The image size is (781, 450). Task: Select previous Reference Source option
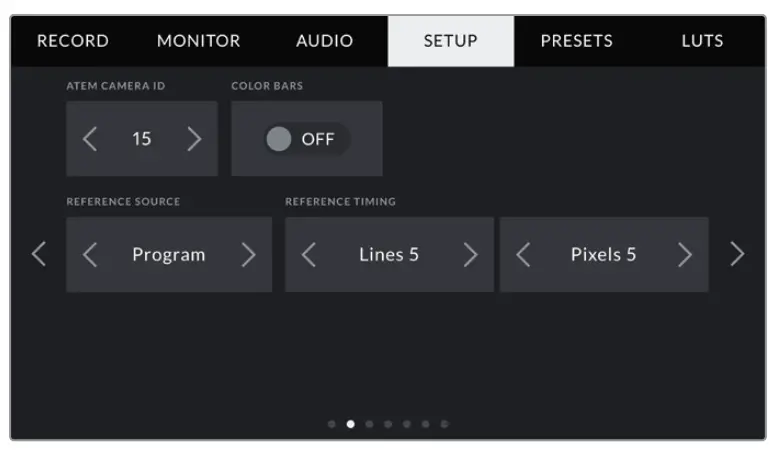[x=90, y=255]
